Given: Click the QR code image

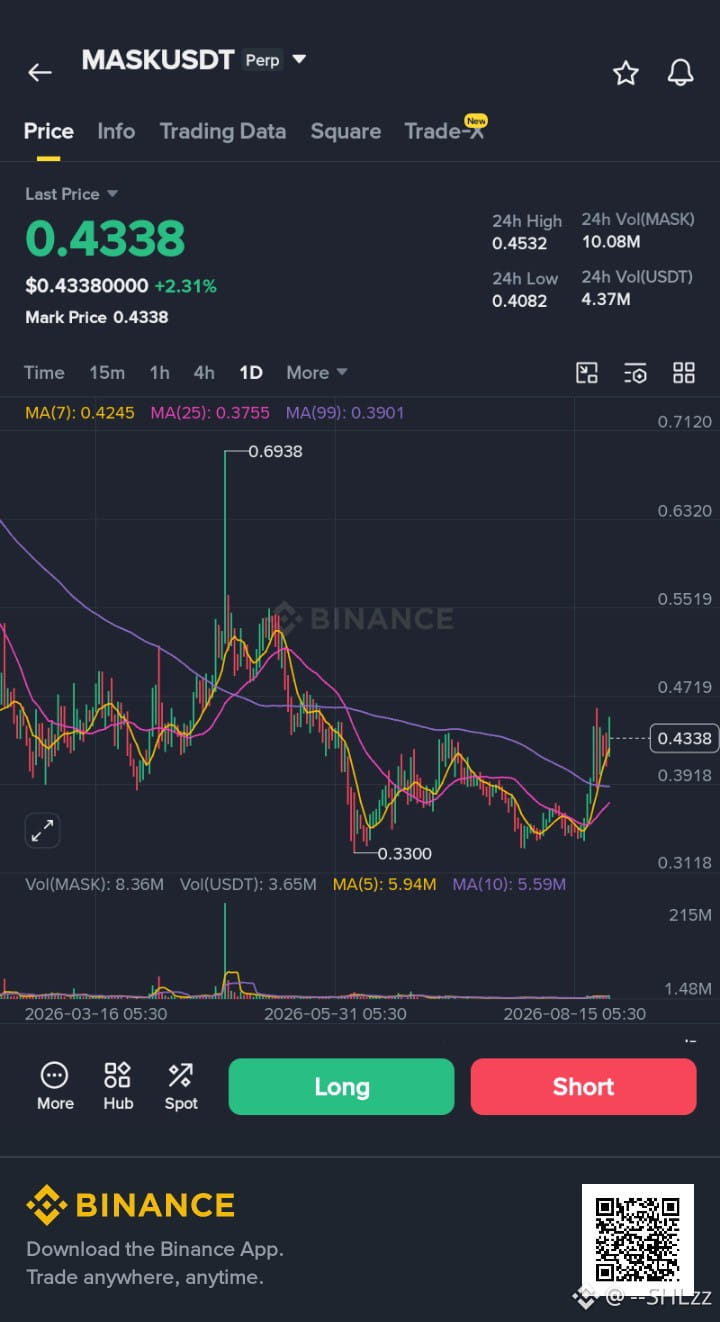Looking at the screenshot, I should 638,1240.
